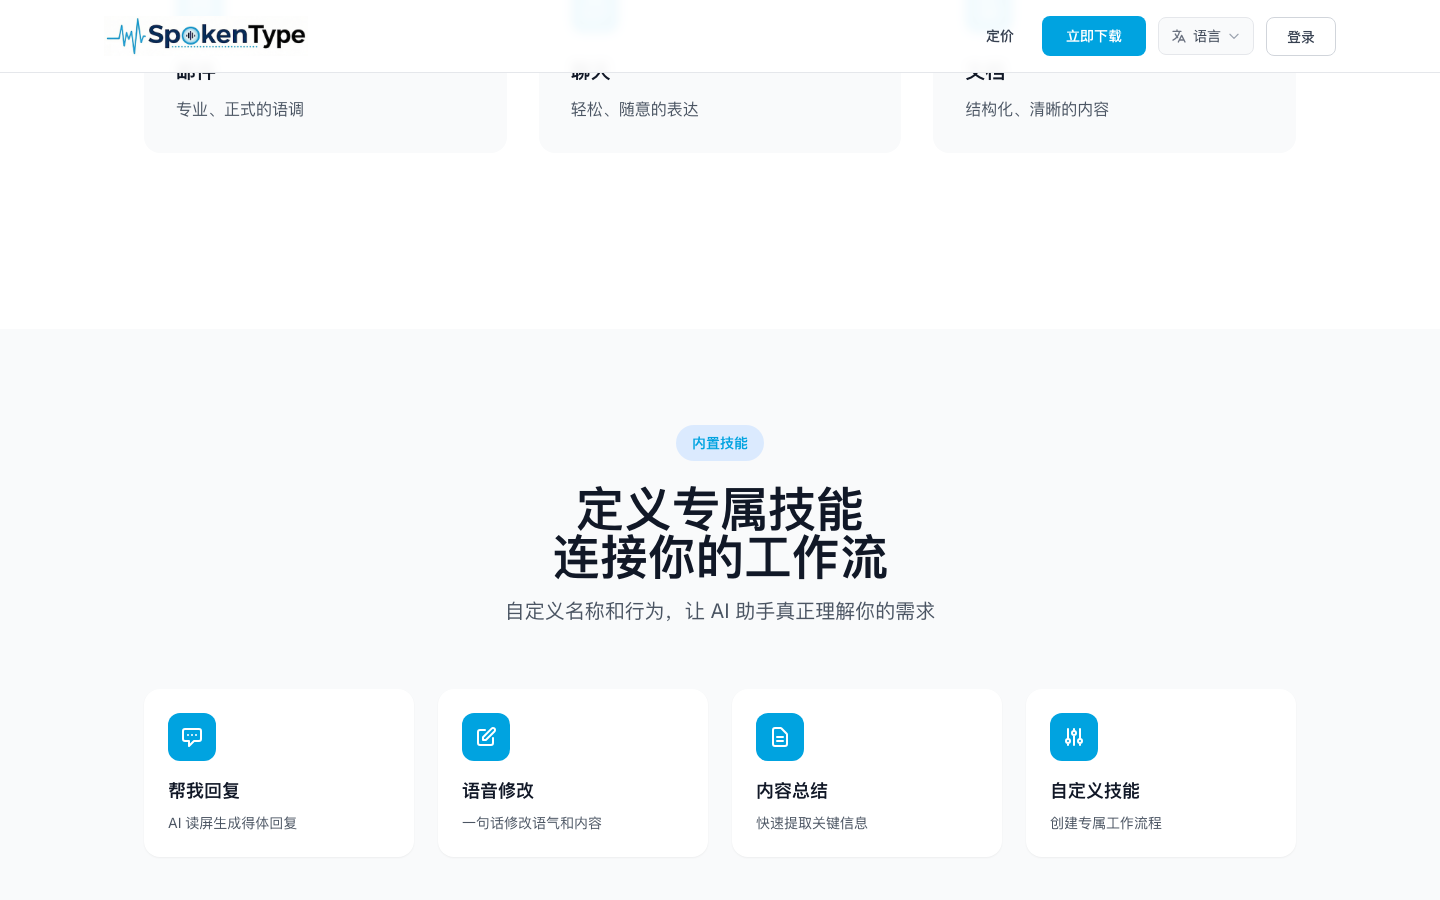Click the 帮我回复 chat bubble icon
Image resolution: width=1440 pixels, height=900 pixels.
point(192,737)
